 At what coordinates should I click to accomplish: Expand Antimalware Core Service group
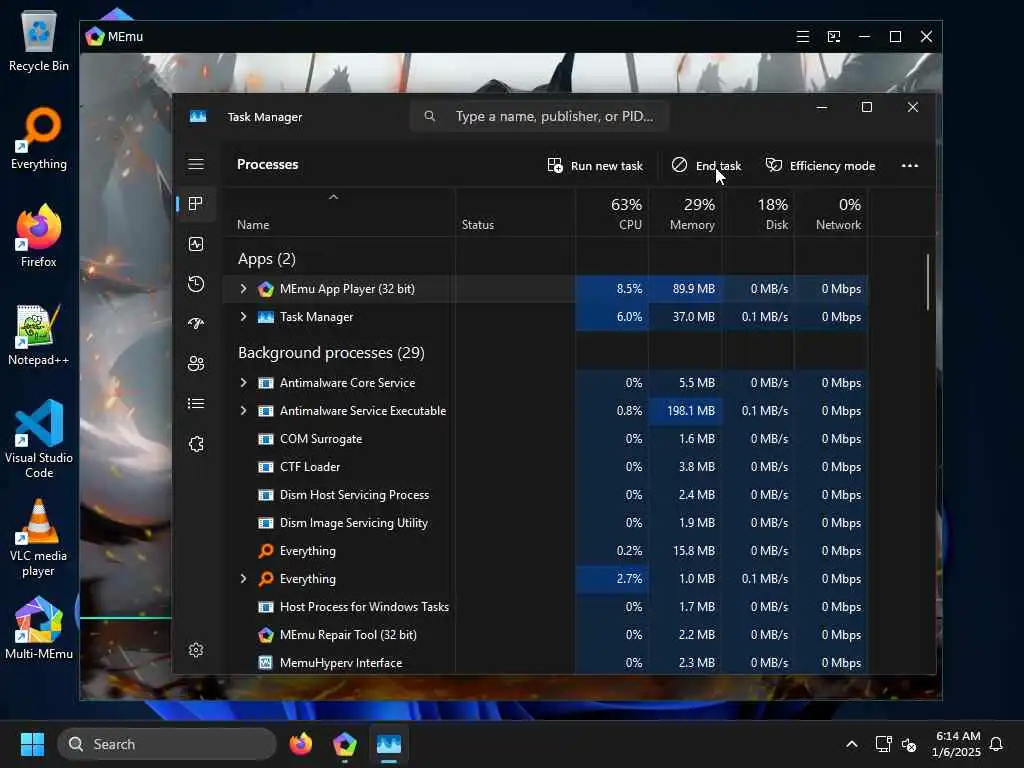(243, 383)
